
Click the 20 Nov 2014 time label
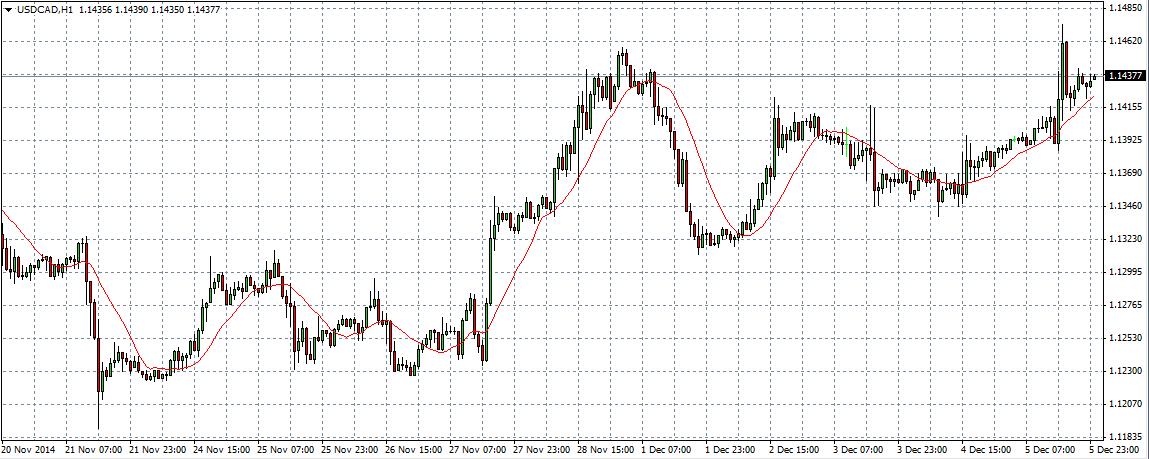point(28,448)
